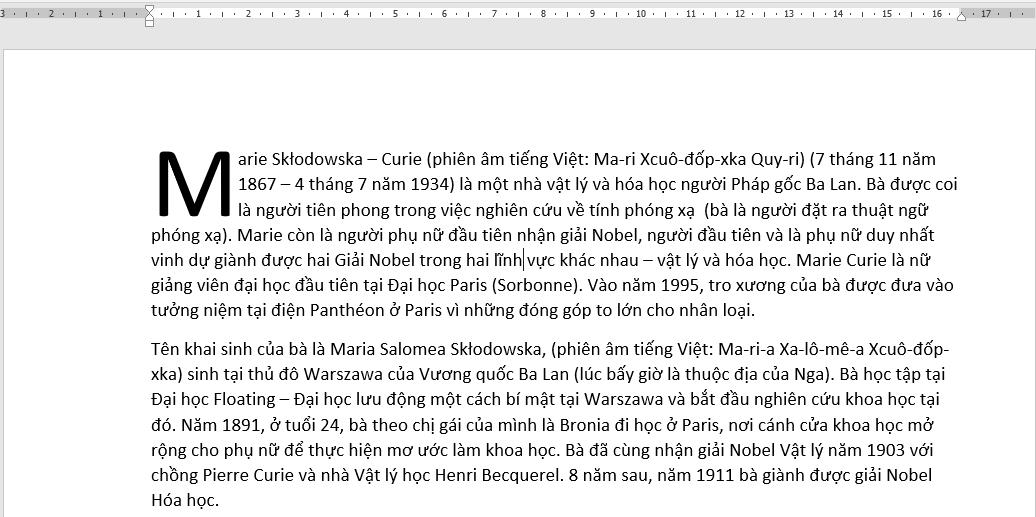Click the year "1934" in the text
Screen dimensions: 1036x517
point(429,184)
